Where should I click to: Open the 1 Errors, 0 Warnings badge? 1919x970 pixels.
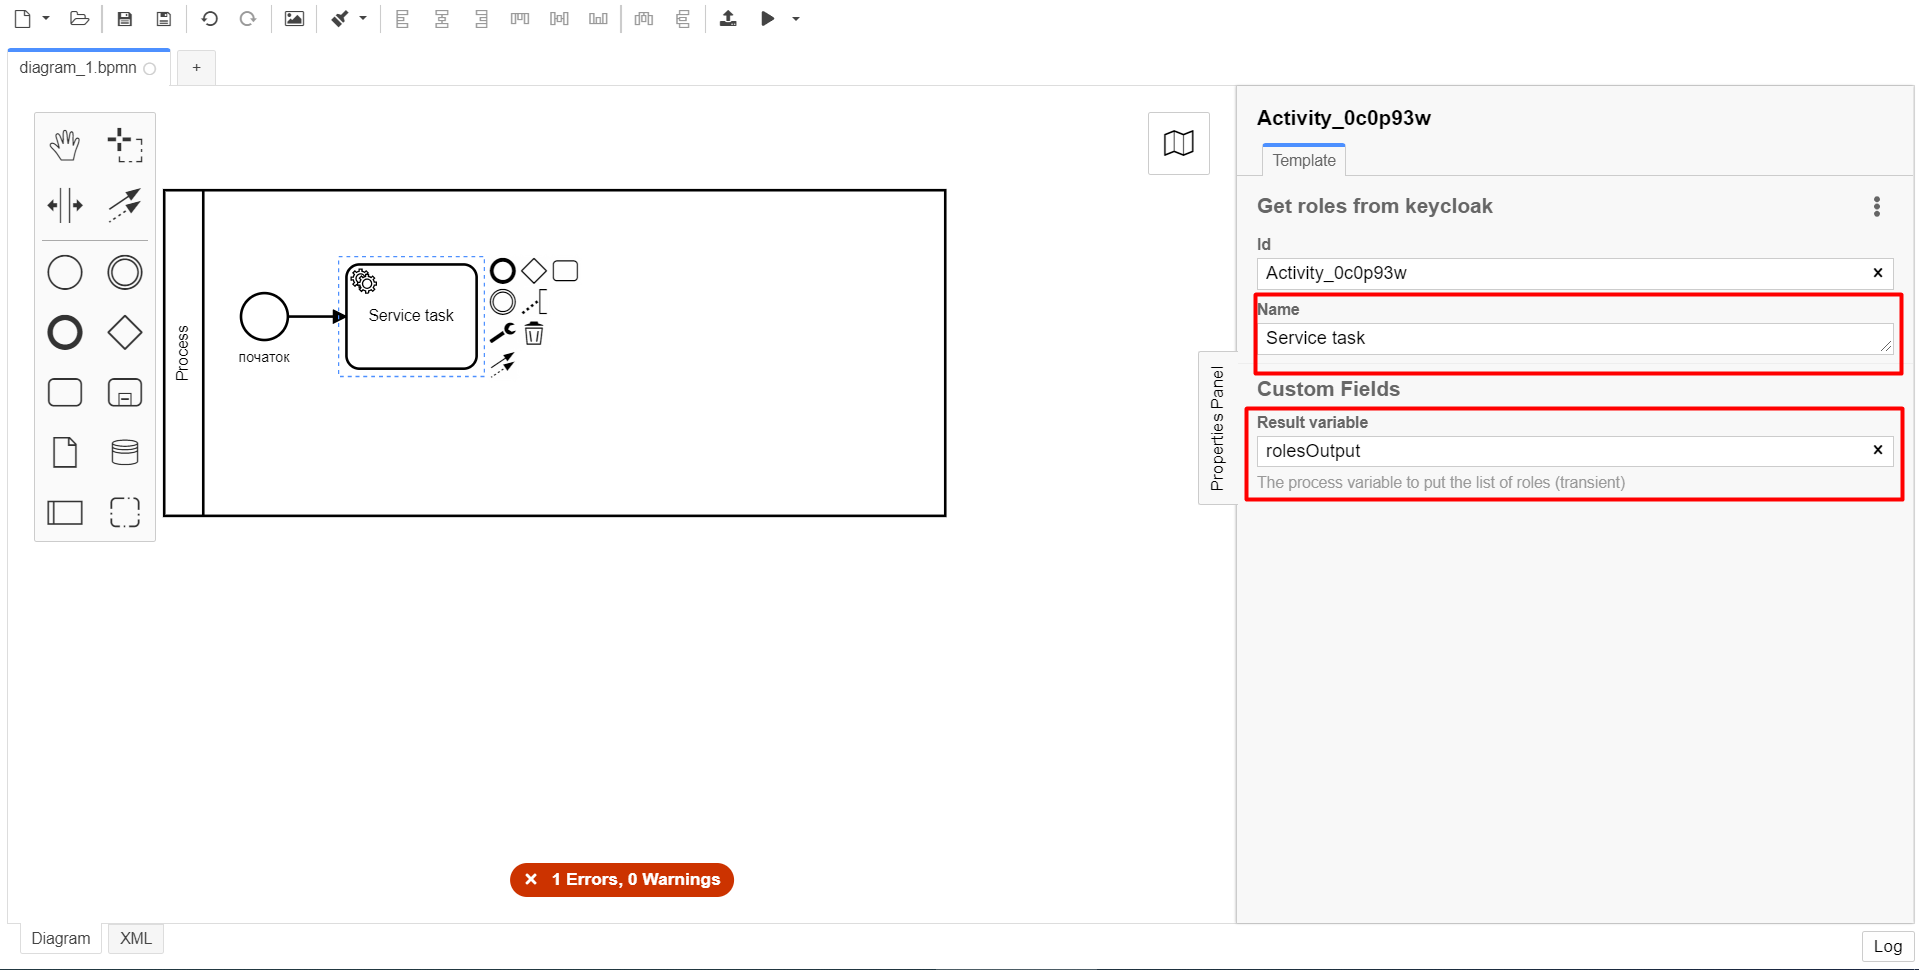tap(622, 880)
